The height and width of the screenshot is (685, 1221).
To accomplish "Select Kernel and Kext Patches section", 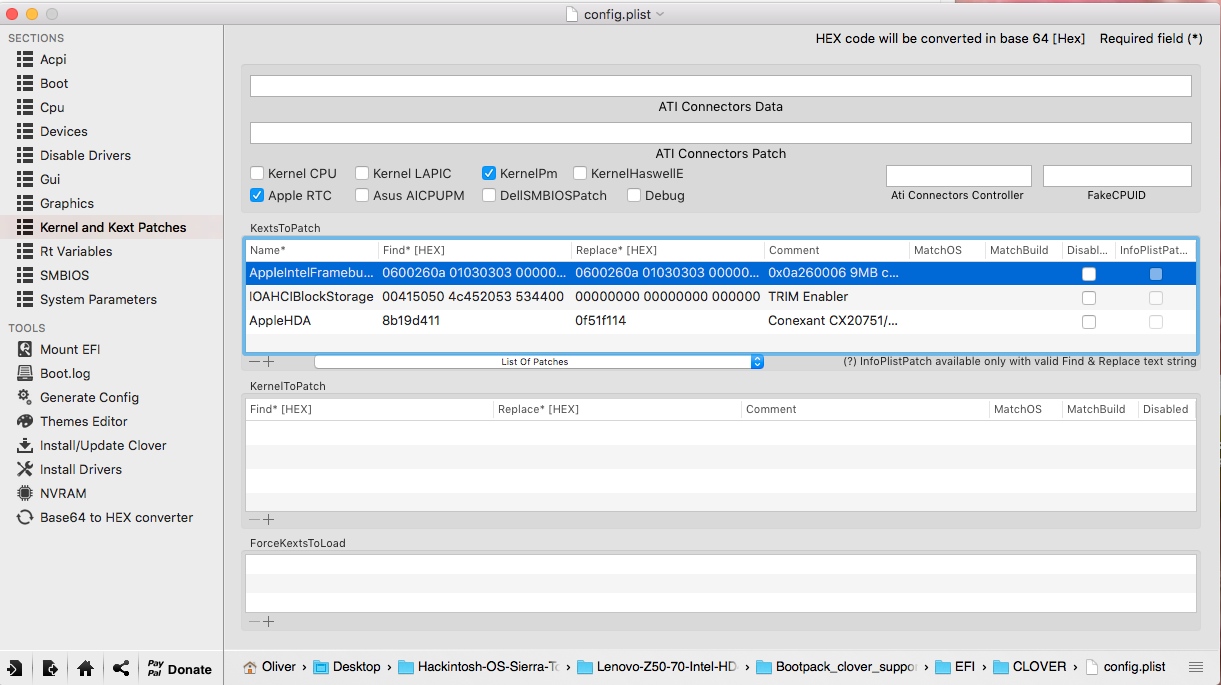I will 113,227.
